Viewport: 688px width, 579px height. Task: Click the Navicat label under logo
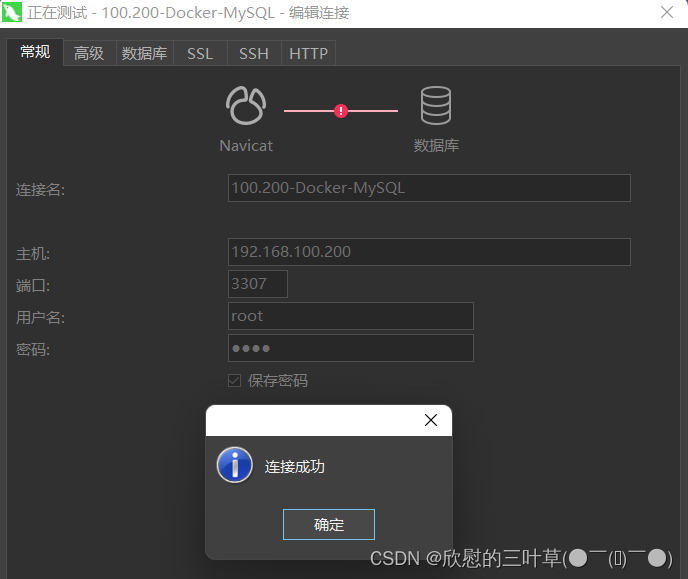[x=246, y=146]
